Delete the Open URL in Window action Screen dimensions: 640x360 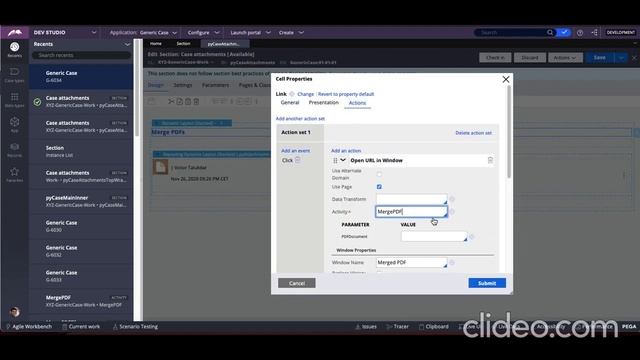(490, 160)
